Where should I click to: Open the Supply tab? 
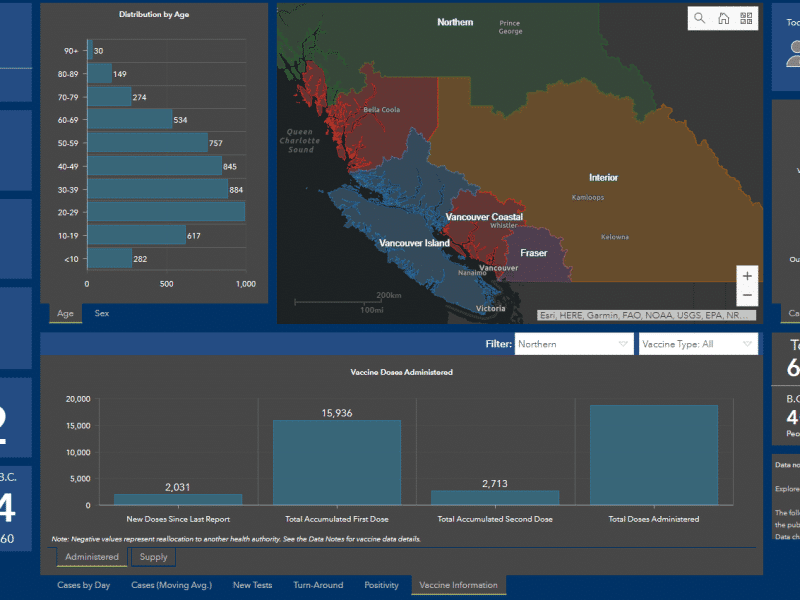[x=153, y=557]
